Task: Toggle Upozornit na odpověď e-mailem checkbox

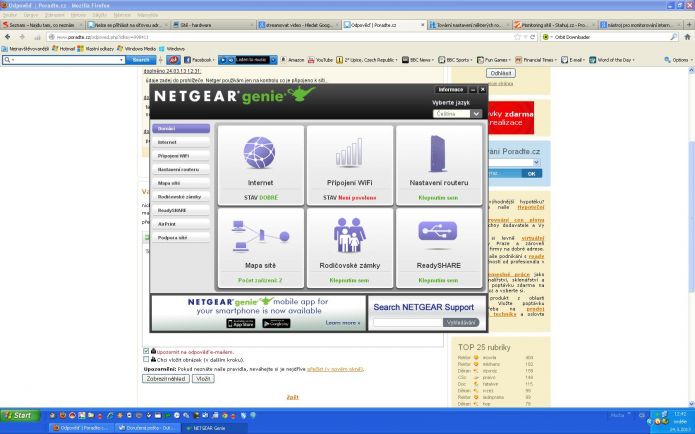Action: point(146,351)
